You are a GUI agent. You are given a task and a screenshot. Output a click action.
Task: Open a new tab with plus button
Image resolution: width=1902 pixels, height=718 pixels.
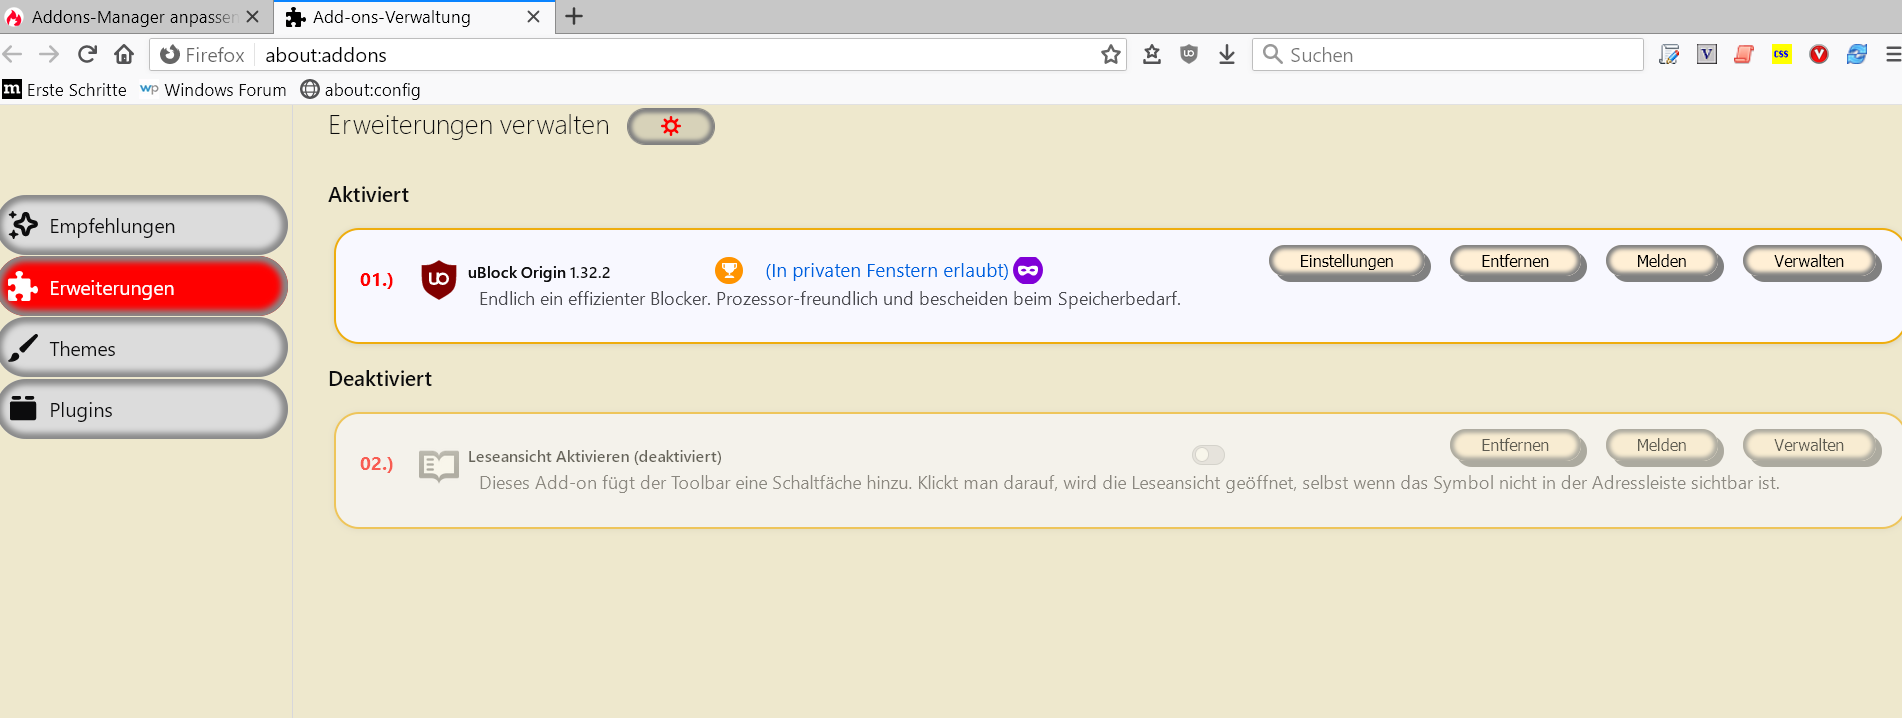point(574,17)
